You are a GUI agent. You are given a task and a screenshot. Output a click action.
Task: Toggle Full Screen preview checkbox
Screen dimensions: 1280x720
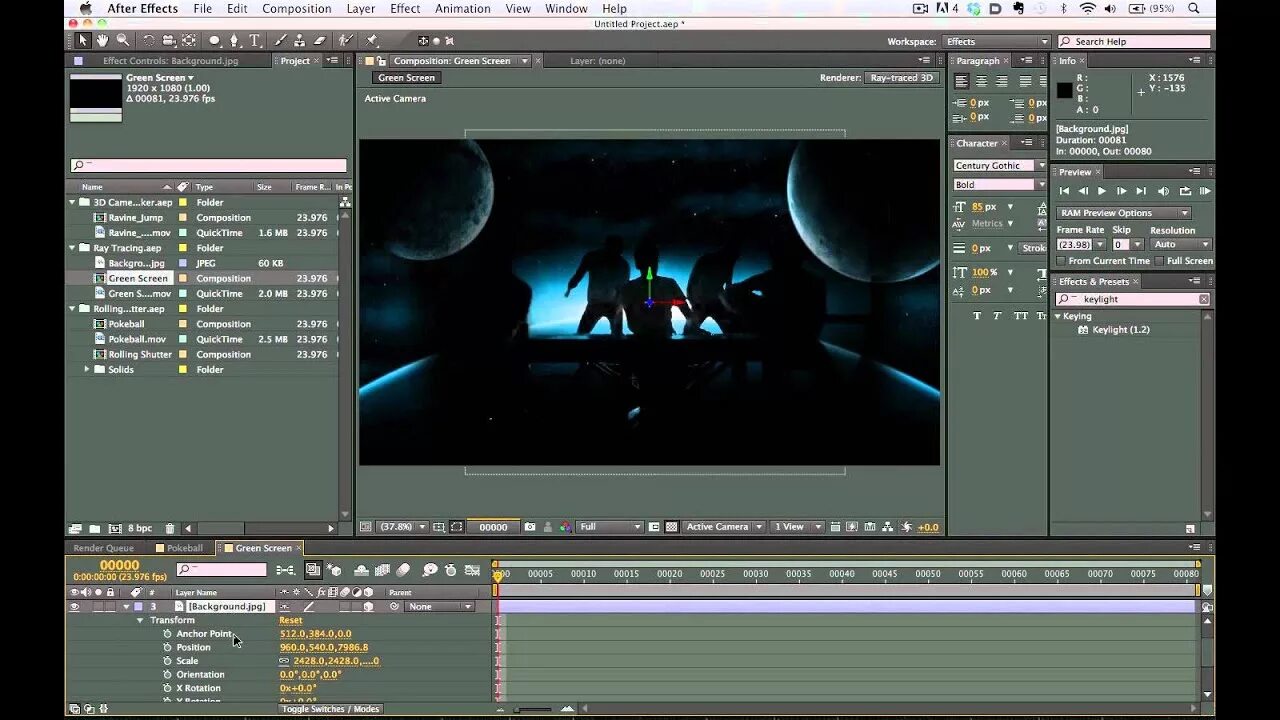point(1160,261)
